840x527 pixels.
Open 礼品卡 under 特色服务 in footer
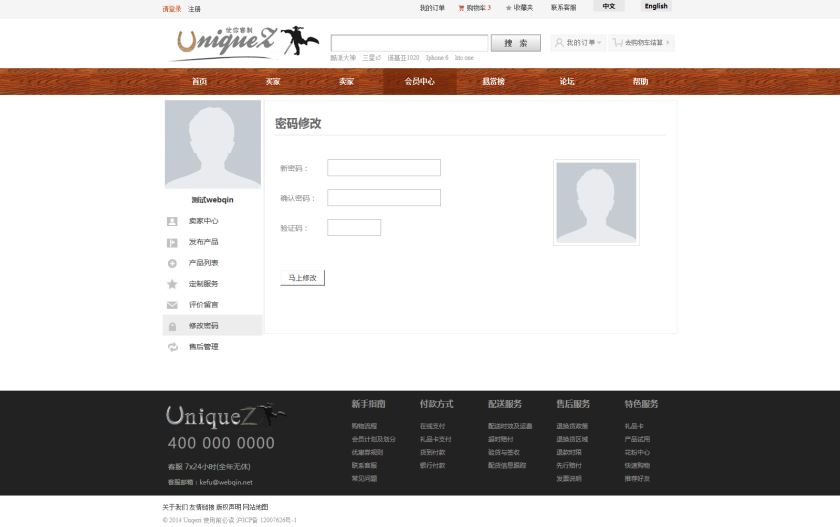[x=634, y=426]
